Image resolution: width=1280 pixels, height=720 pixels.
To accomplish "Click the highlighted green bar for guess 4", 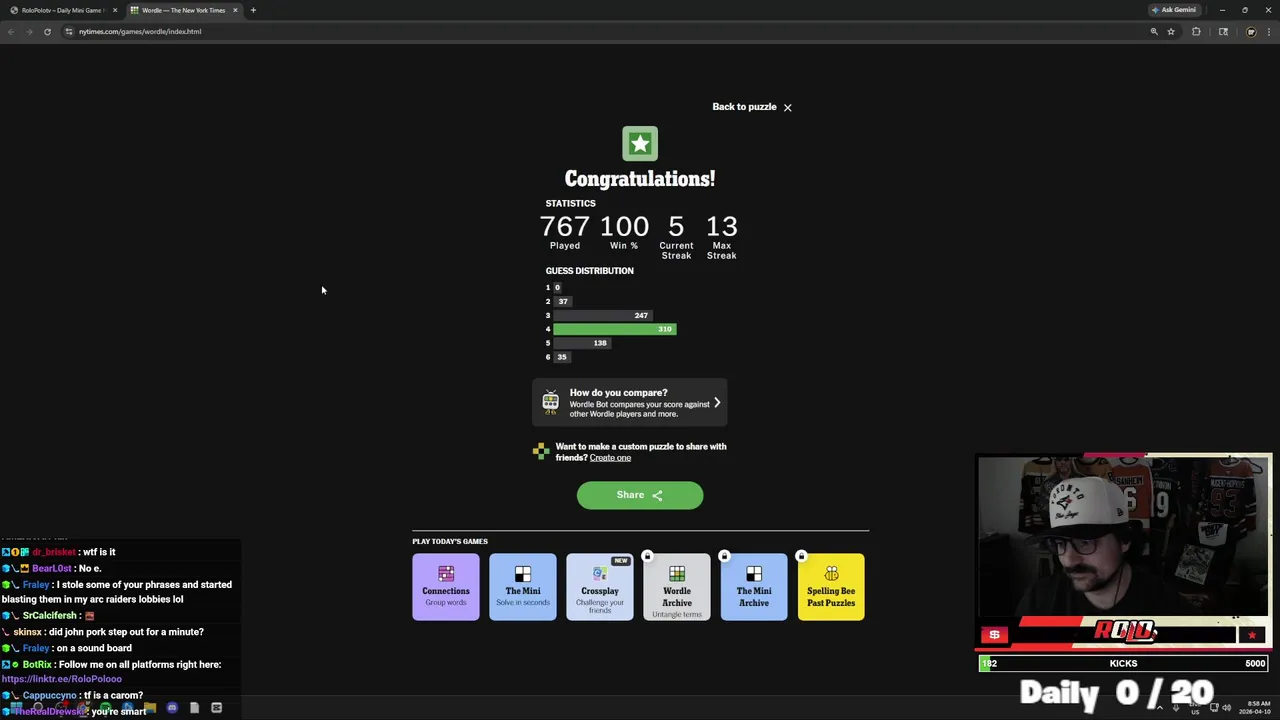I will 615,329.
